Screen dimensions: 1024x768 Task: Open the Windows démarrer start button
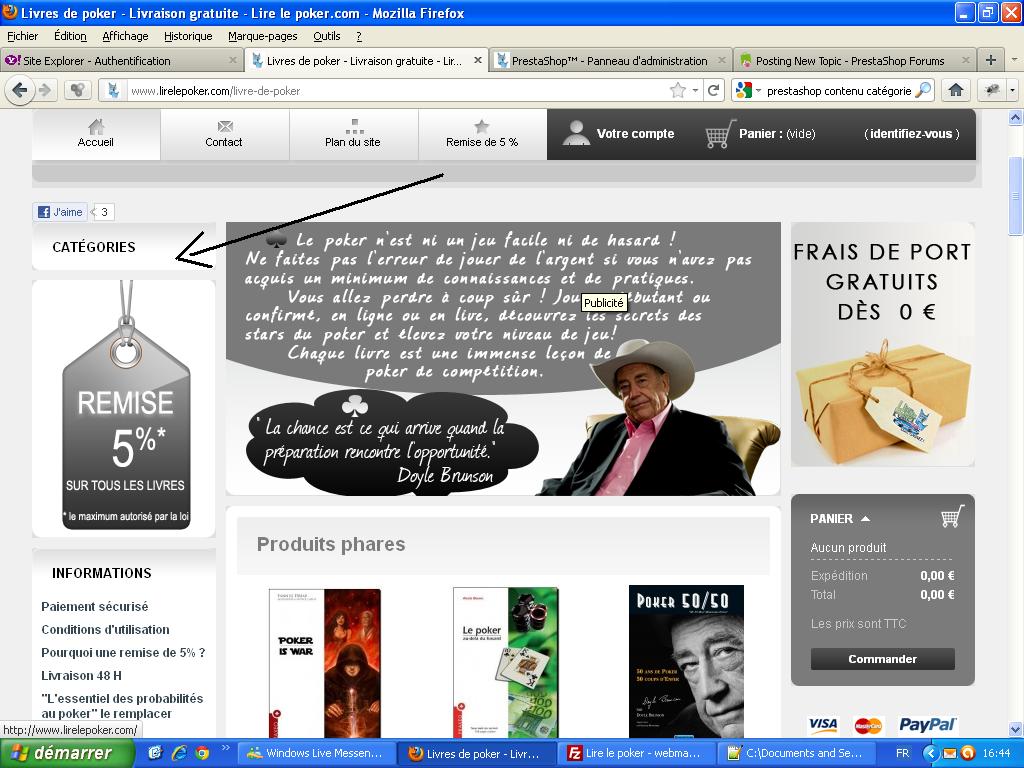67,753
